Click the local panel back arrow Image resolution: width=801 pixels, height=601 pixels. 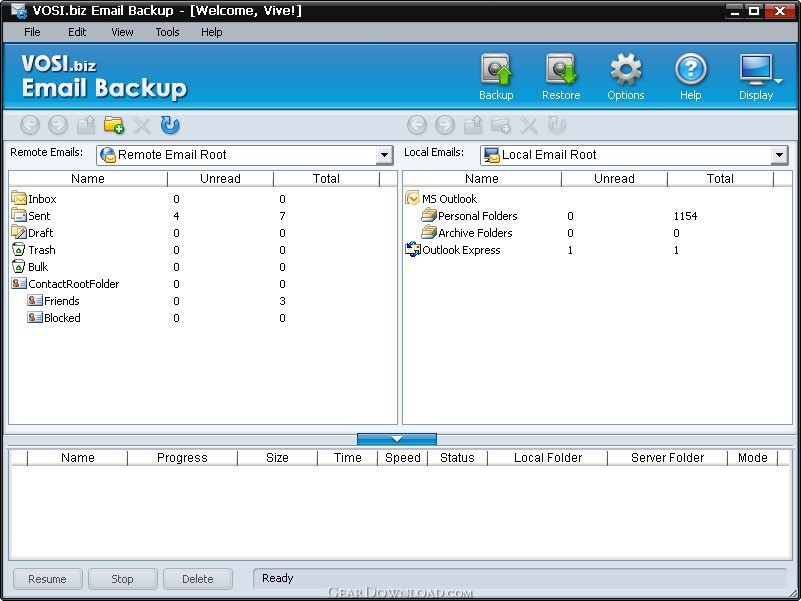(417, 125)
